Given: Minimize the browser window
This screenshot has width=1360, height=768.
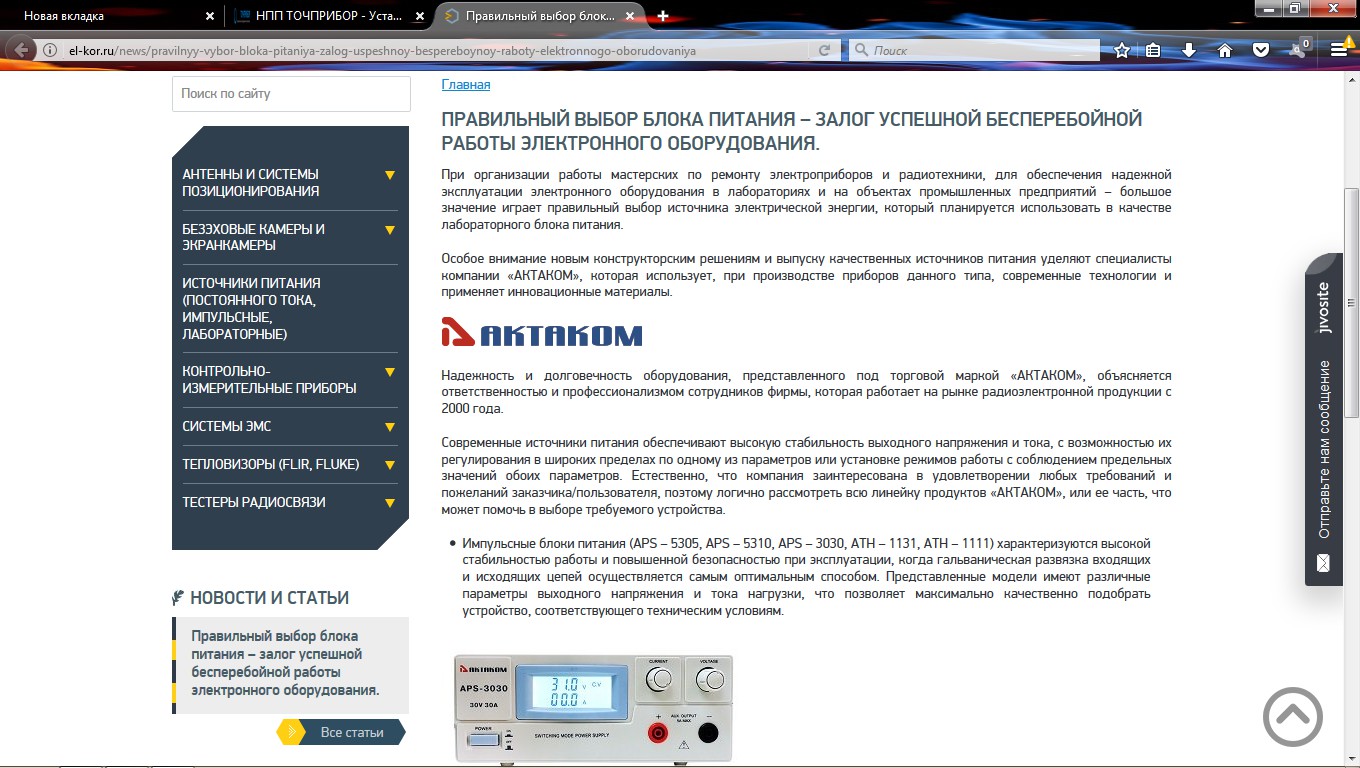Looking at the screenshot, I should [x=1269, y=8].
